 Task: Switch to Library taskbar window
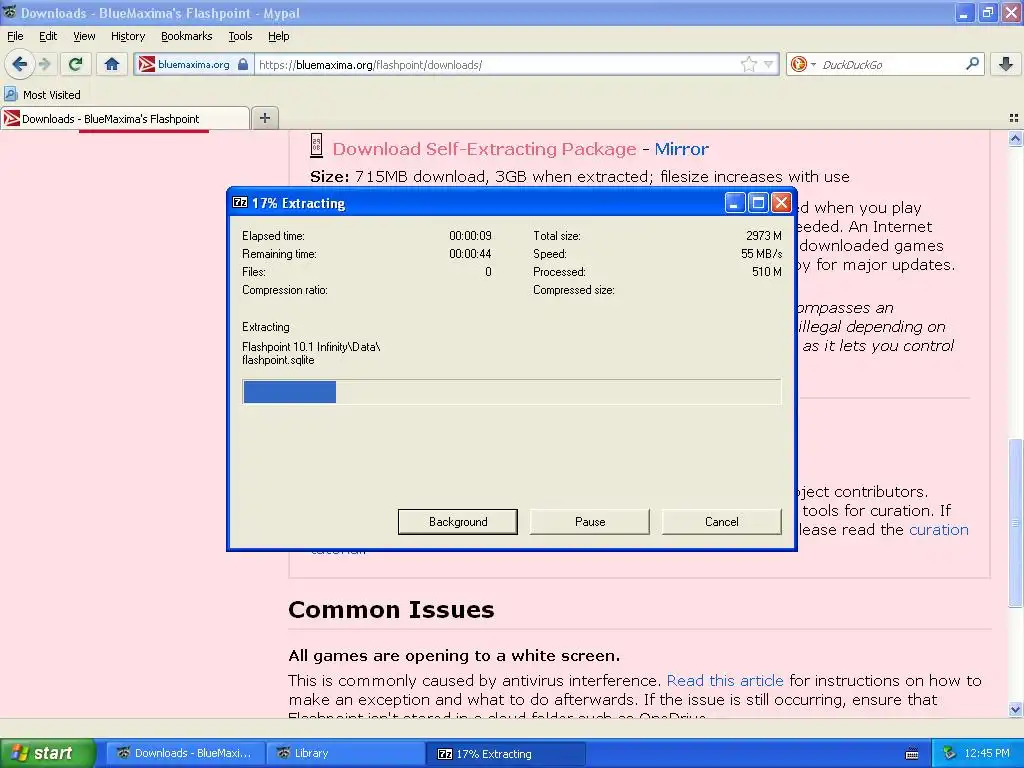pos(345,753)
